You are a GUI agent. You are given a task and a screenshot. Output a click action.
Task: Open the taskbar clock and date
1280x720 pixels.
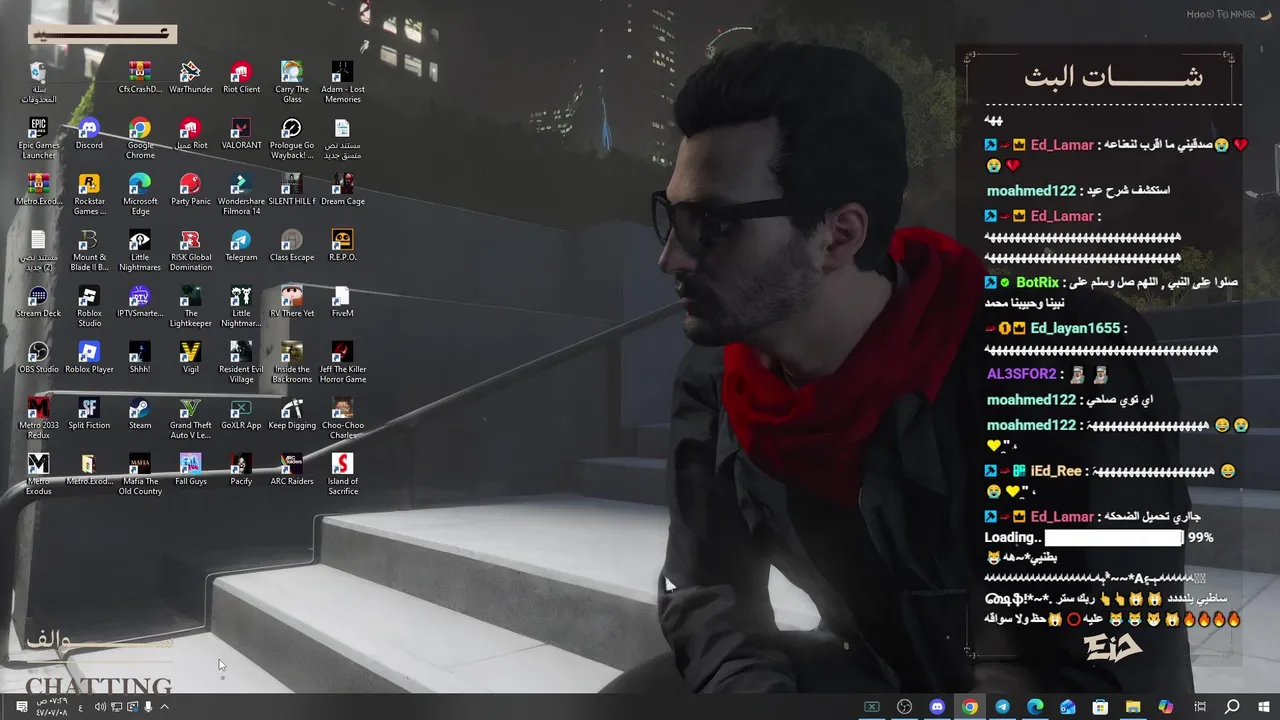[52, 707]
